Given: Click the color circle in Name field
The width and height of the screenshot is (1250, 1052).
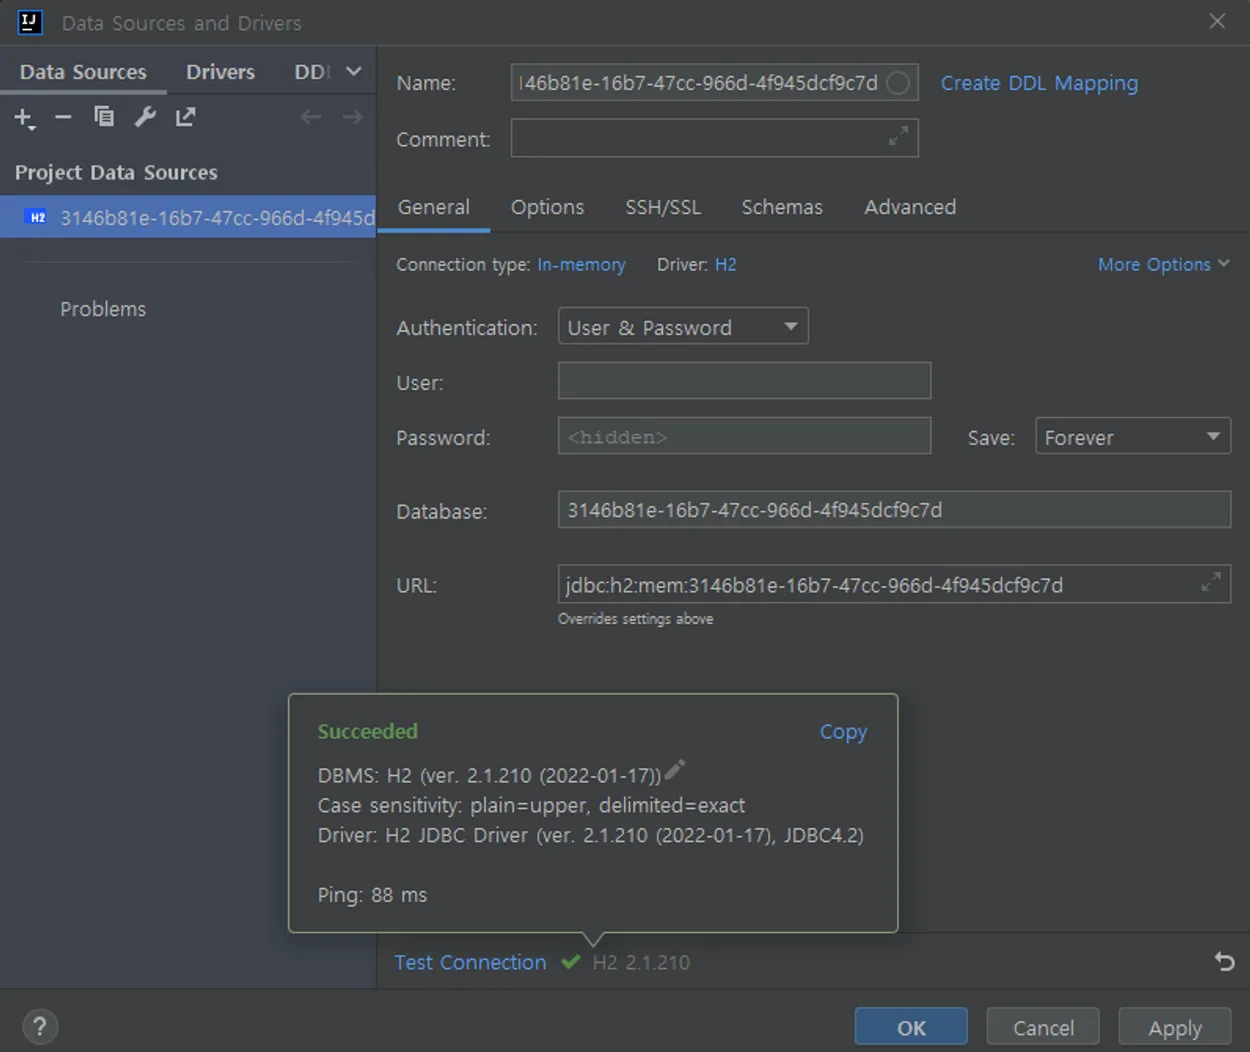Looking at the screenshot, I should pyautogui.click(x=898, y=83).
